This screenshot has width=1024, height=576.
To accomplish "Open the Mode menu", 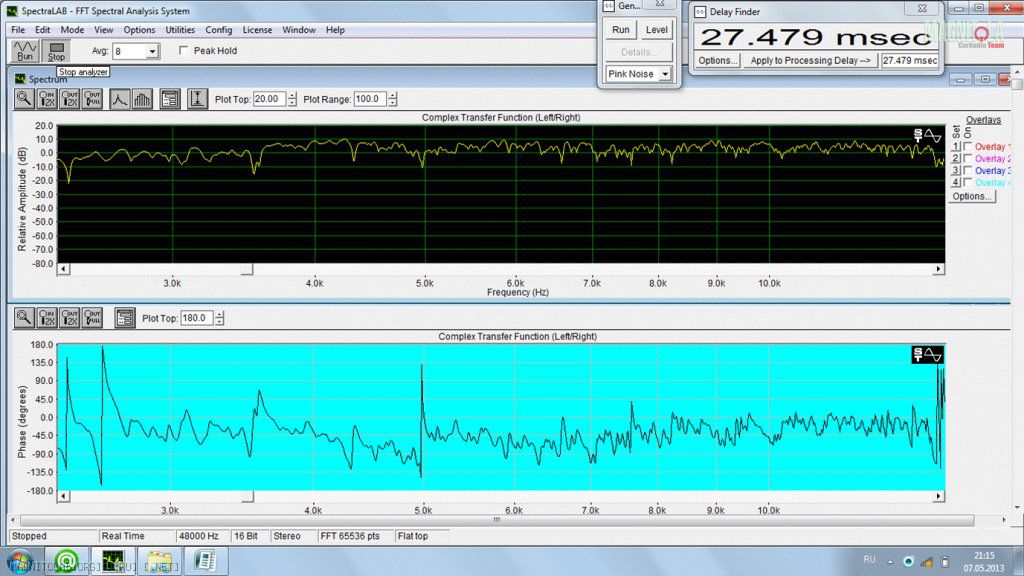I will (72, 30).
